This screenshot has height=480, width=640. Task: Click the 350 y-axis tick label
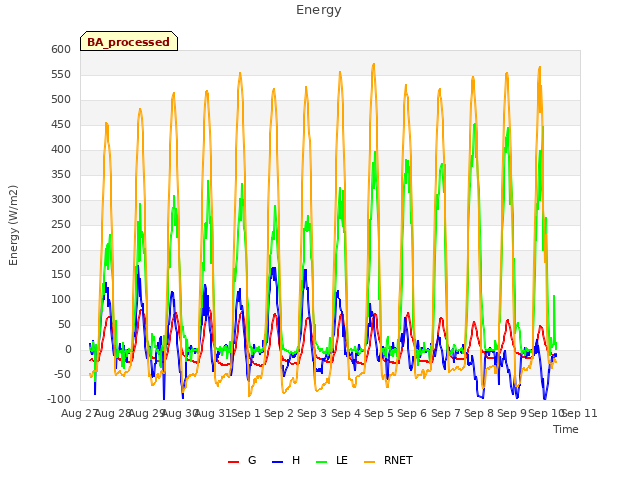coord(61,175)
